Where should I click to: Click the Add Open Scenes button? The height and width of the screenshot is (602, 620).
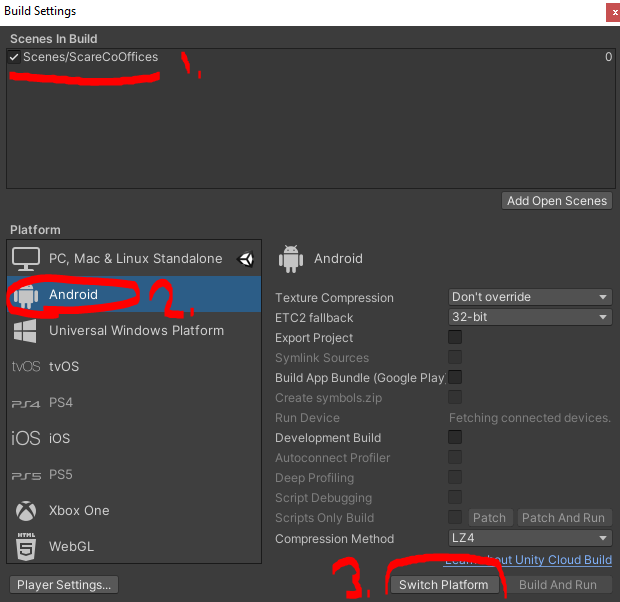(557, 201)
